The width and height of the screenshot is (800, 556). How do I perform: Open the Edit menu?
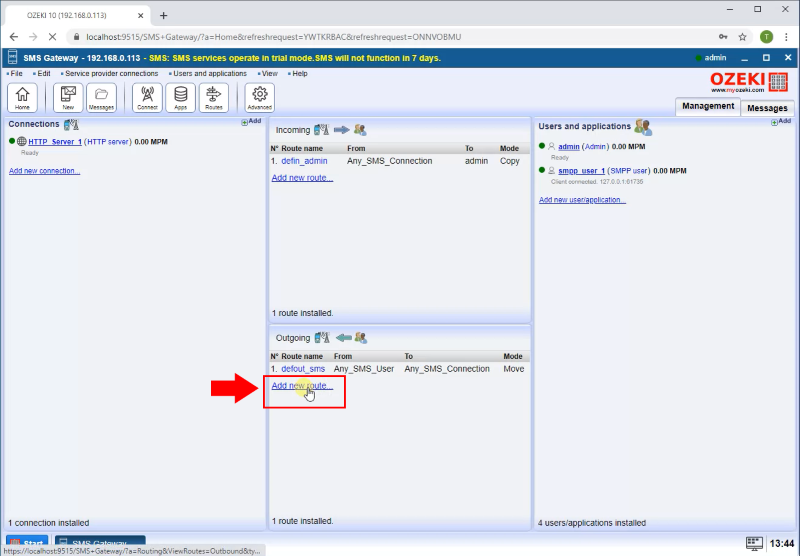point(43,73)
